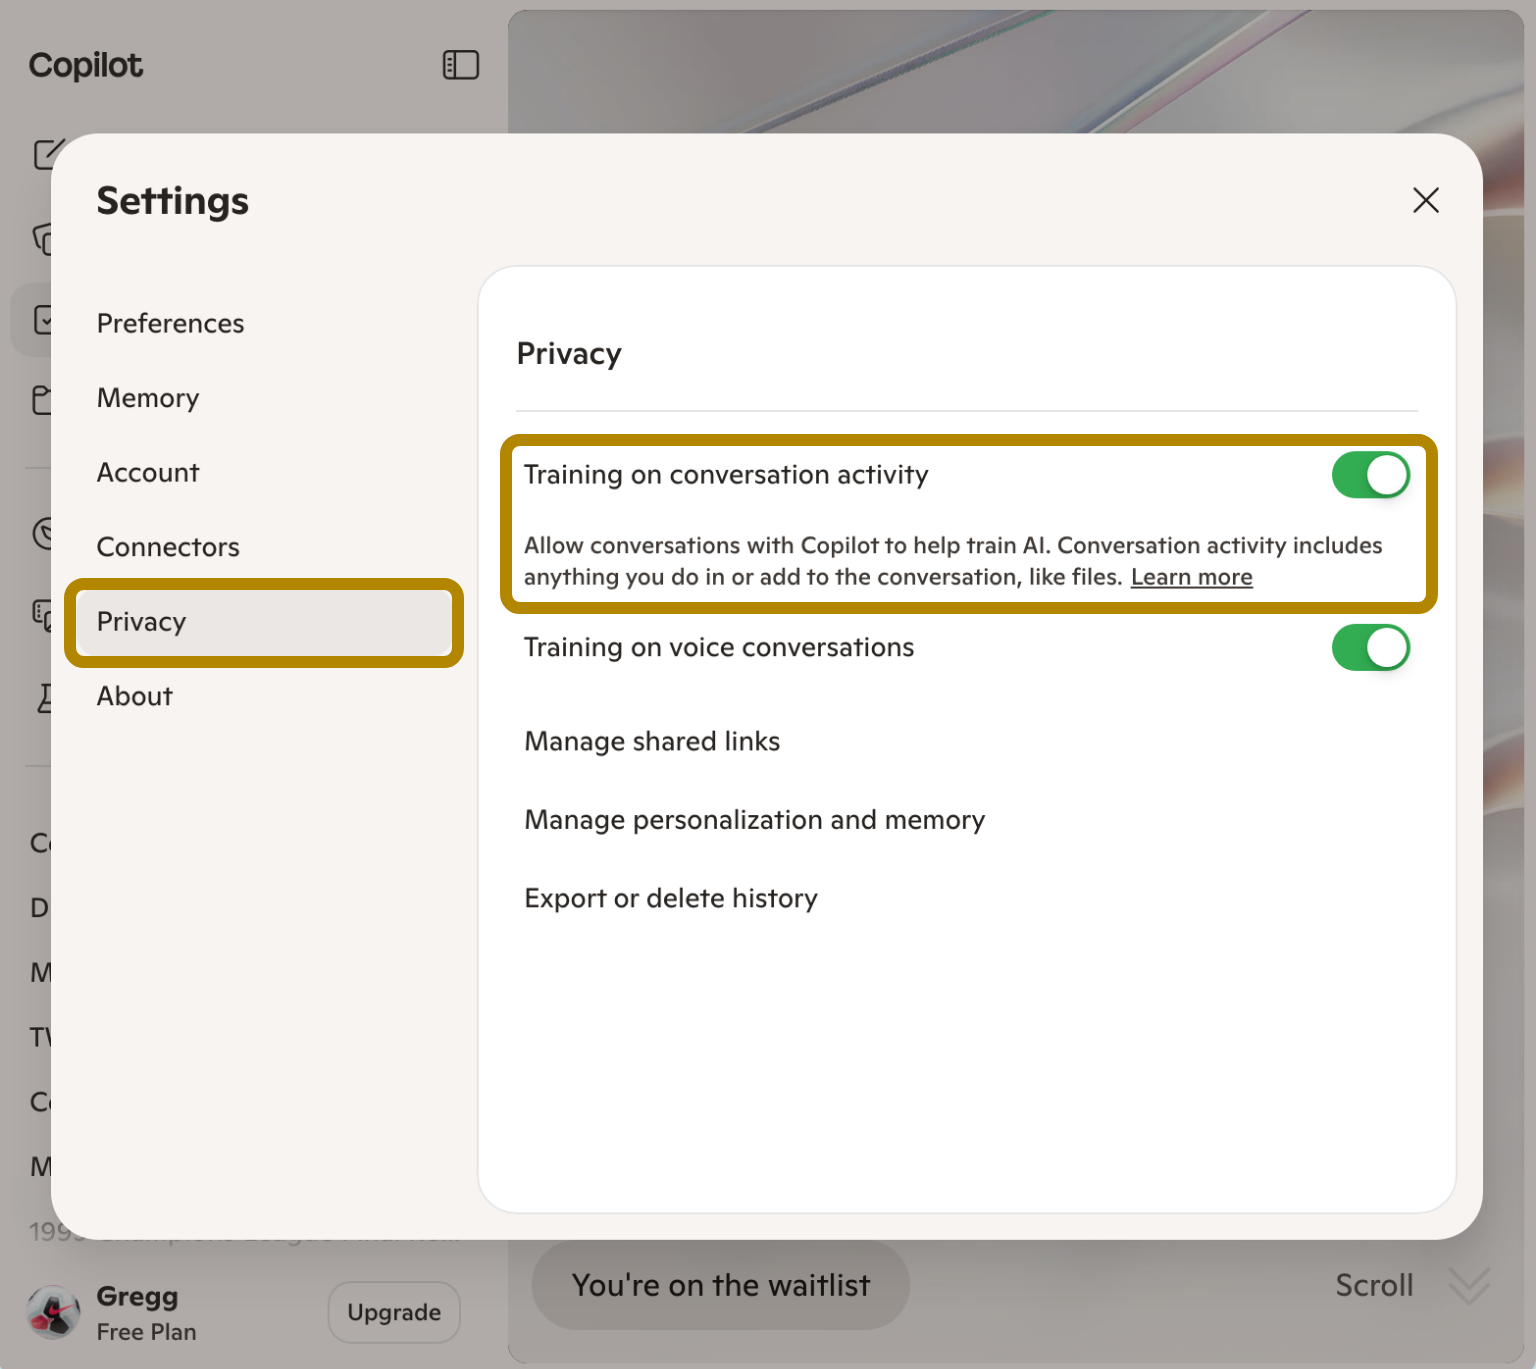Click Gregg's soccer ball profile avatar
The height and width of the screenshot is (1369, 1536).
[x=53, y=1312]
